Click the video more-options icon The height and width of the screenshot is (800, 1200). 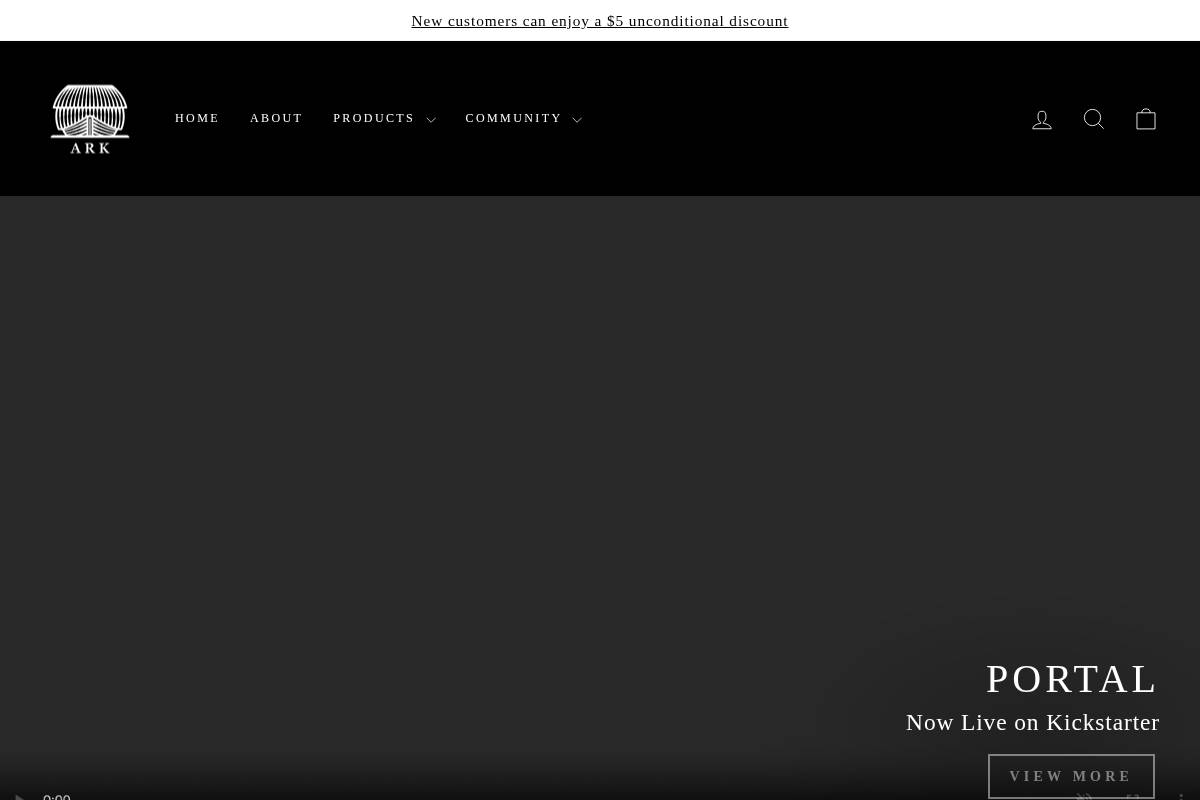pos(1181,796)
